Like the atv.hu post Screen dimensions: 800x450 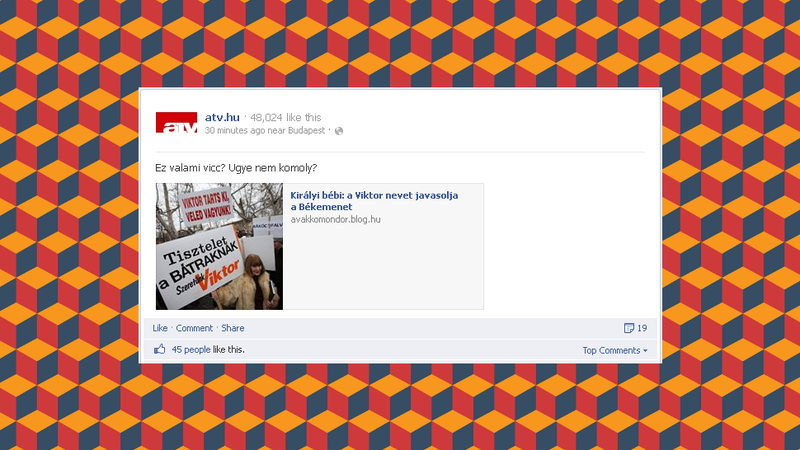point(160,328)
